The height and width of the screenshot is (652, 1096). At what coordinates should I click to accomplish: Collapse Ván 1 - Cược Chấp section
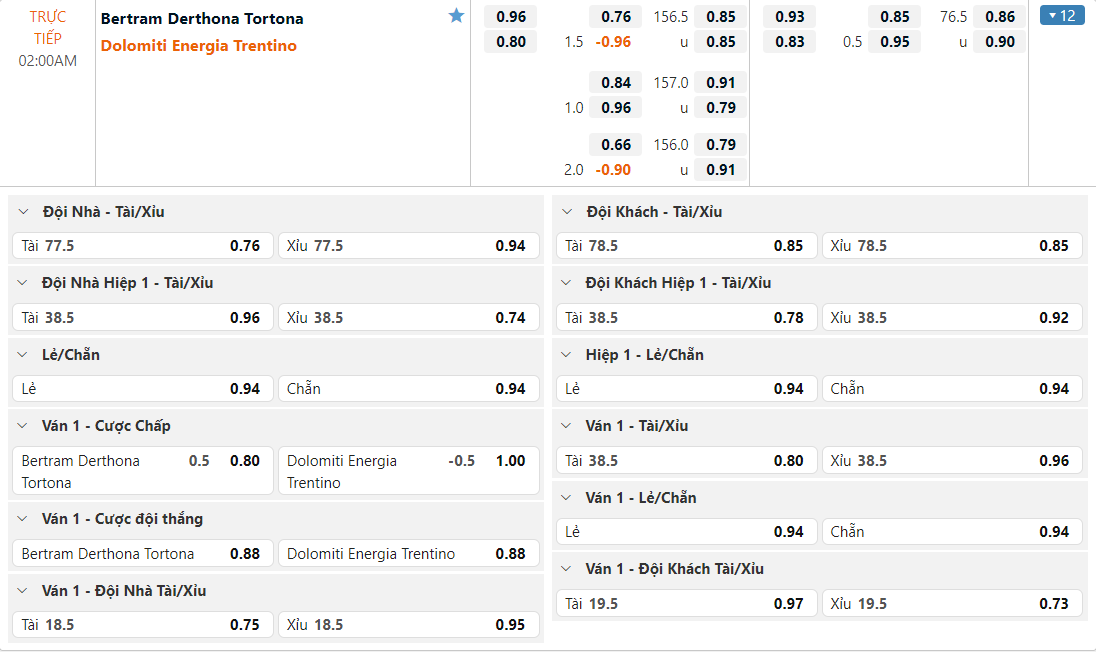[24, 426]
